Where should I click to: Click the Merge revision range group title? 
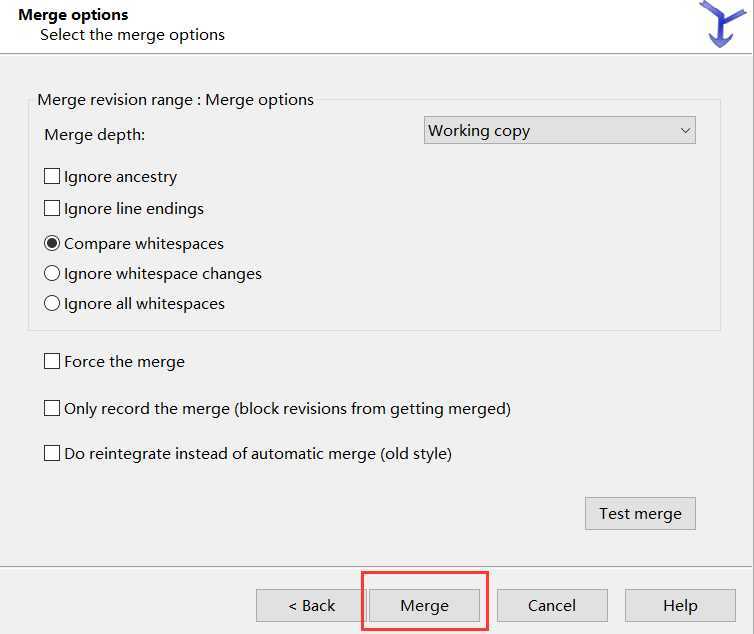pos(175,100)
